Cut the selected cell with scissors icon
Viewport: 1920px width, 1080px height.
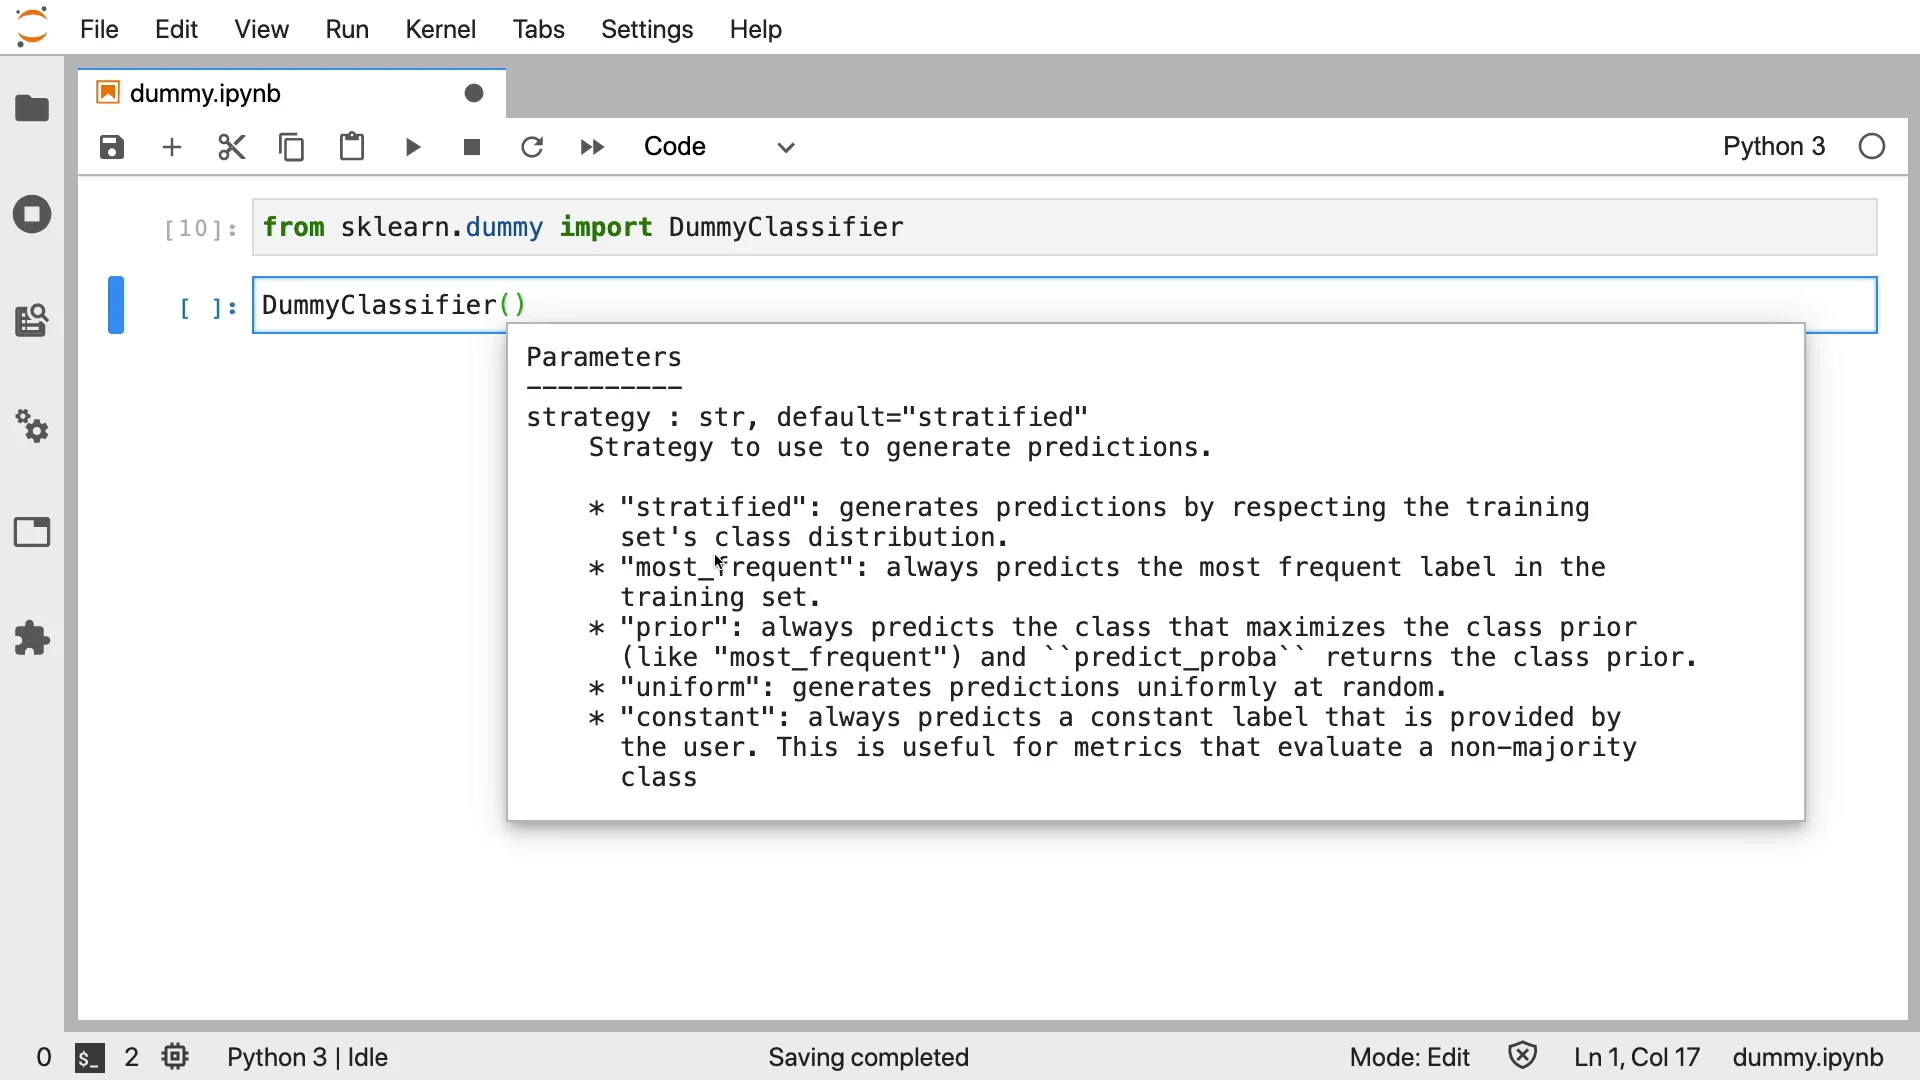tap(232, 148)
